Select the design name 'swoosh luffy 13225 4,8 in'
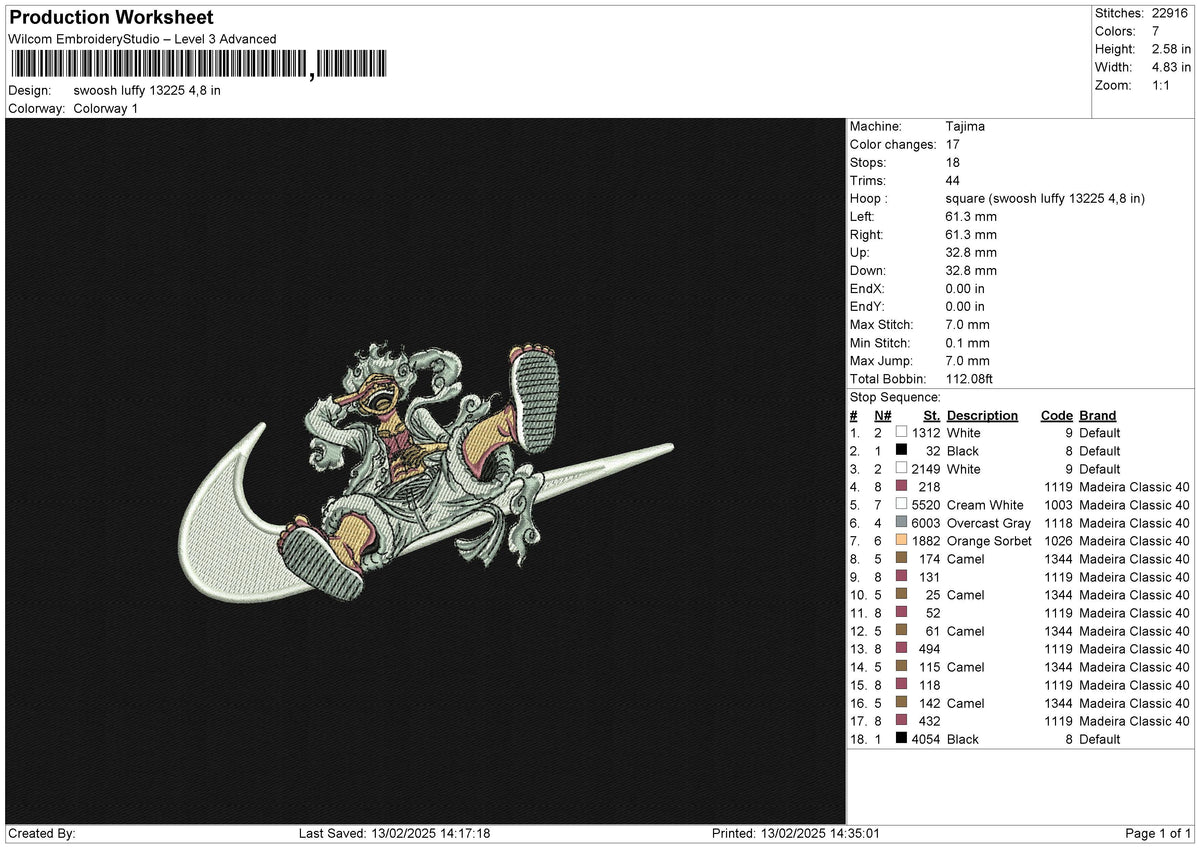Viewport: 1200px width, 848px height. tap(147, 90)
